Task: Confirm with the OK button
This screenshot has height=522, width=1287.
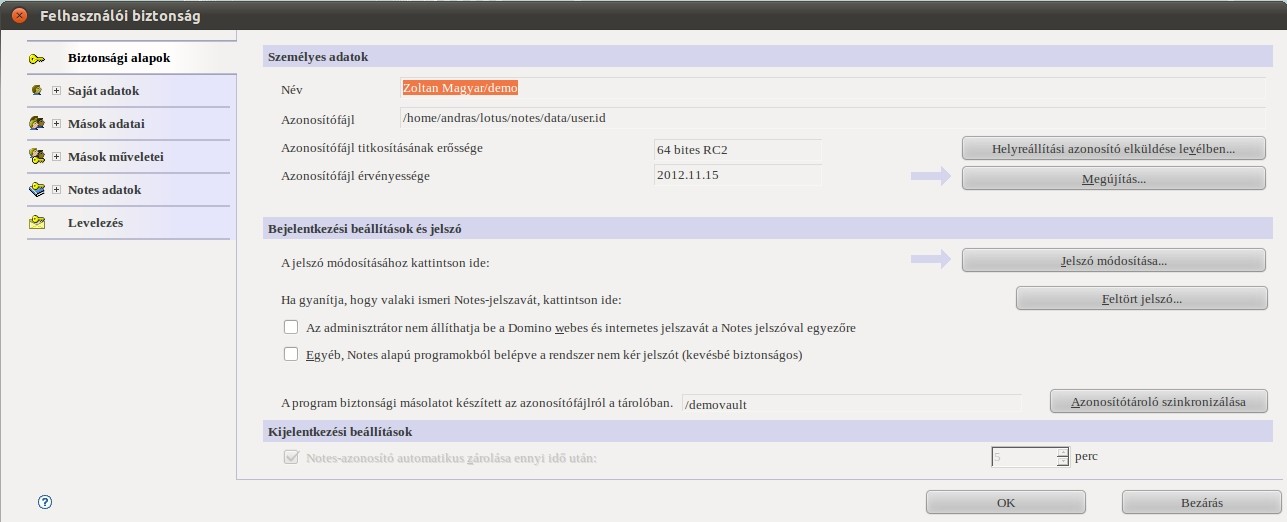Action: (1006, 502)
